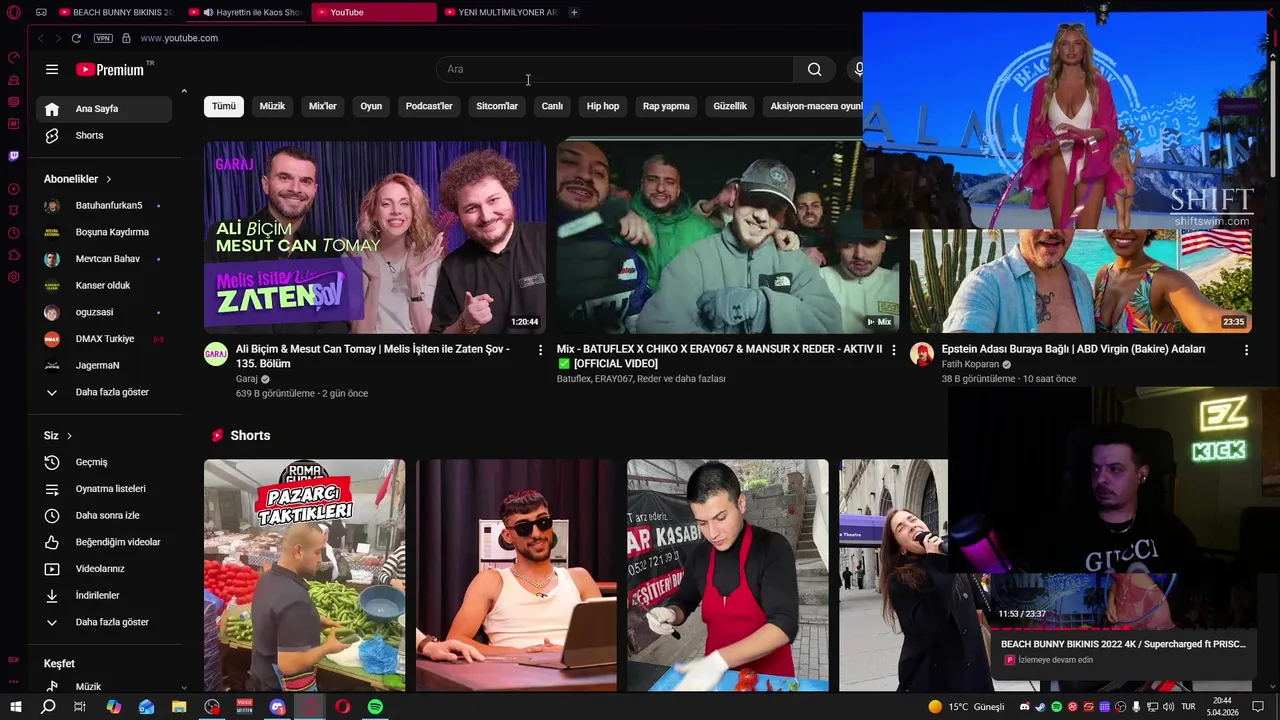The width and height of the screenshot is (1280, 720).
Task: Click the www.youtube.com address bar
Action: (179, 38)
